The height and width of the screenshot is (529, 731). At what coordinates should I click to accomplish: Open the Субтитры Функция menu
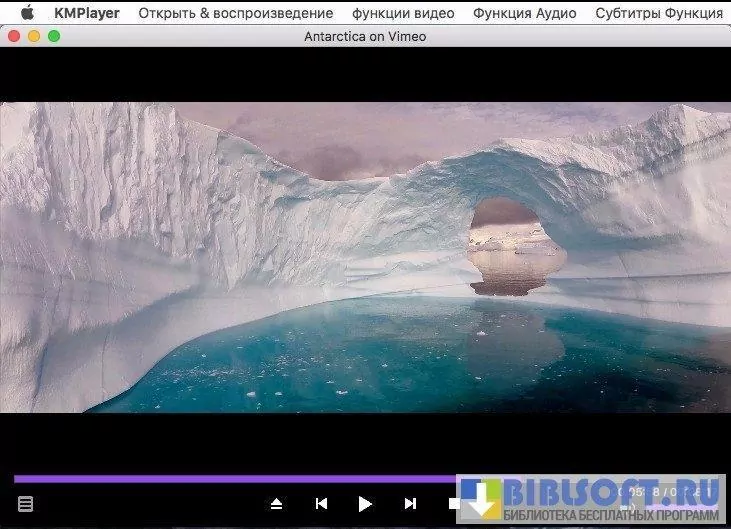click(658, 13)
